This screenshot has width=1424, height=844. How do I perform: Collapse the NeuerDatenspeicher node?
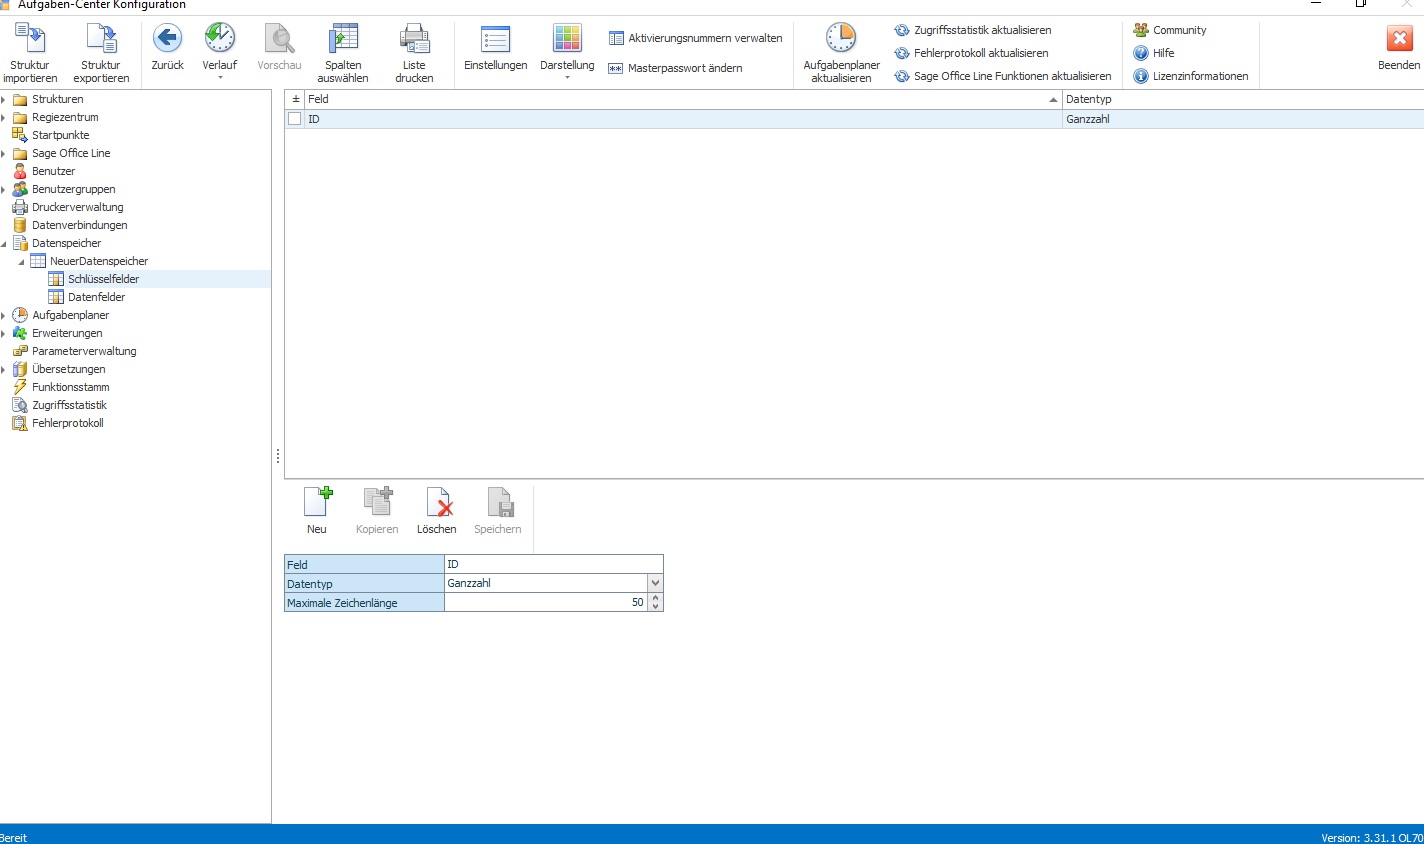point(22,261)
